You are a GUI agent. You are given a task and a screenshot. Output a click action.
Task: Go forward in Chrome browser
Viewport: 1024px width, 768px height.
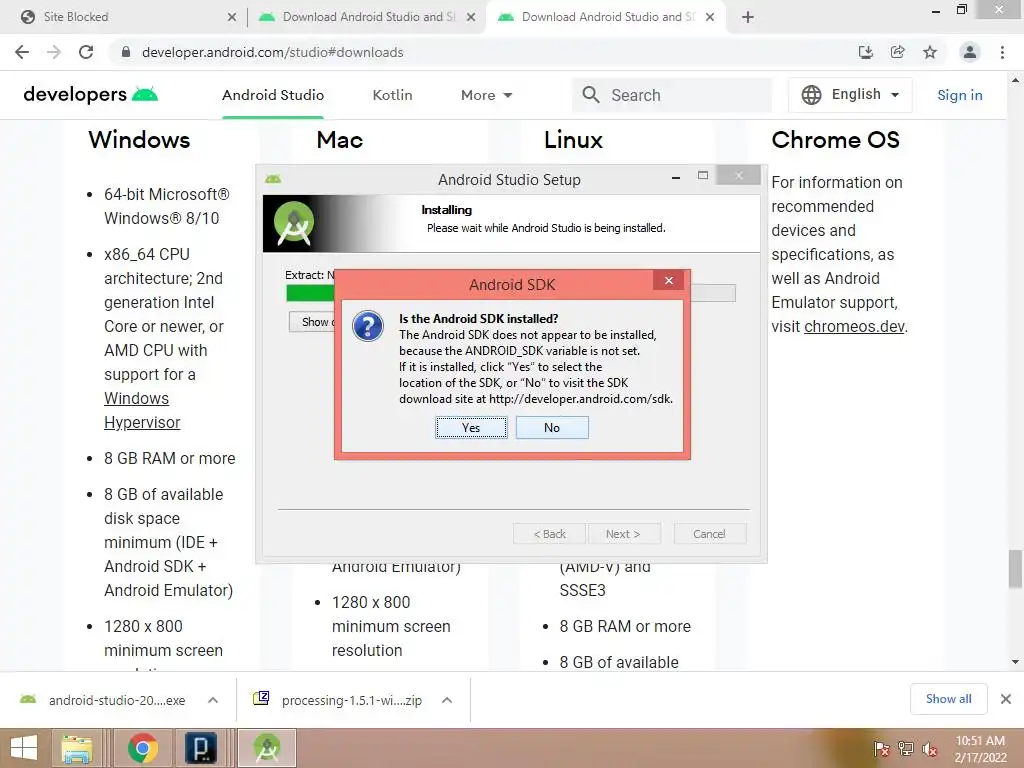click(54, 52)
